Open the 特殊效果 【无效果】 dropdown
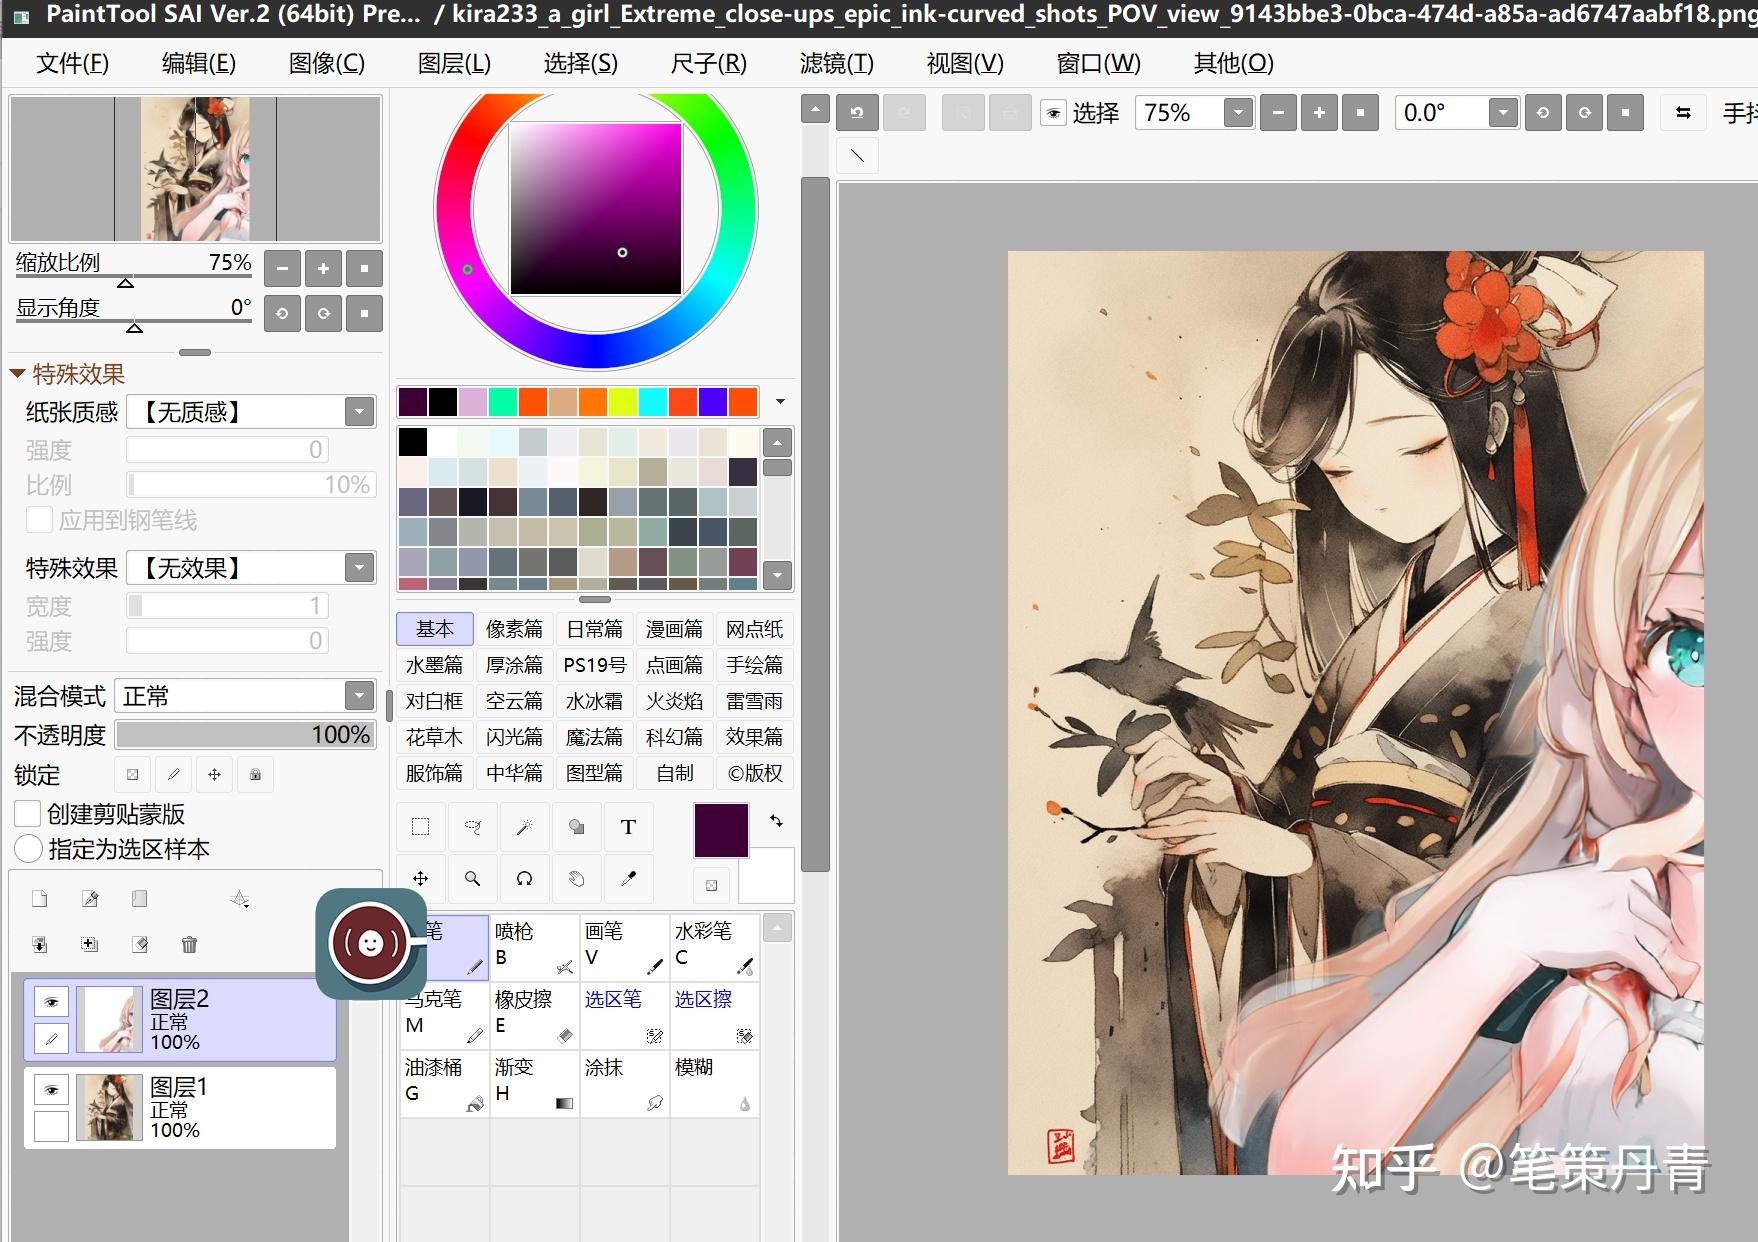The height and width of the screenshot is (1242, 1758). [359, 568]
